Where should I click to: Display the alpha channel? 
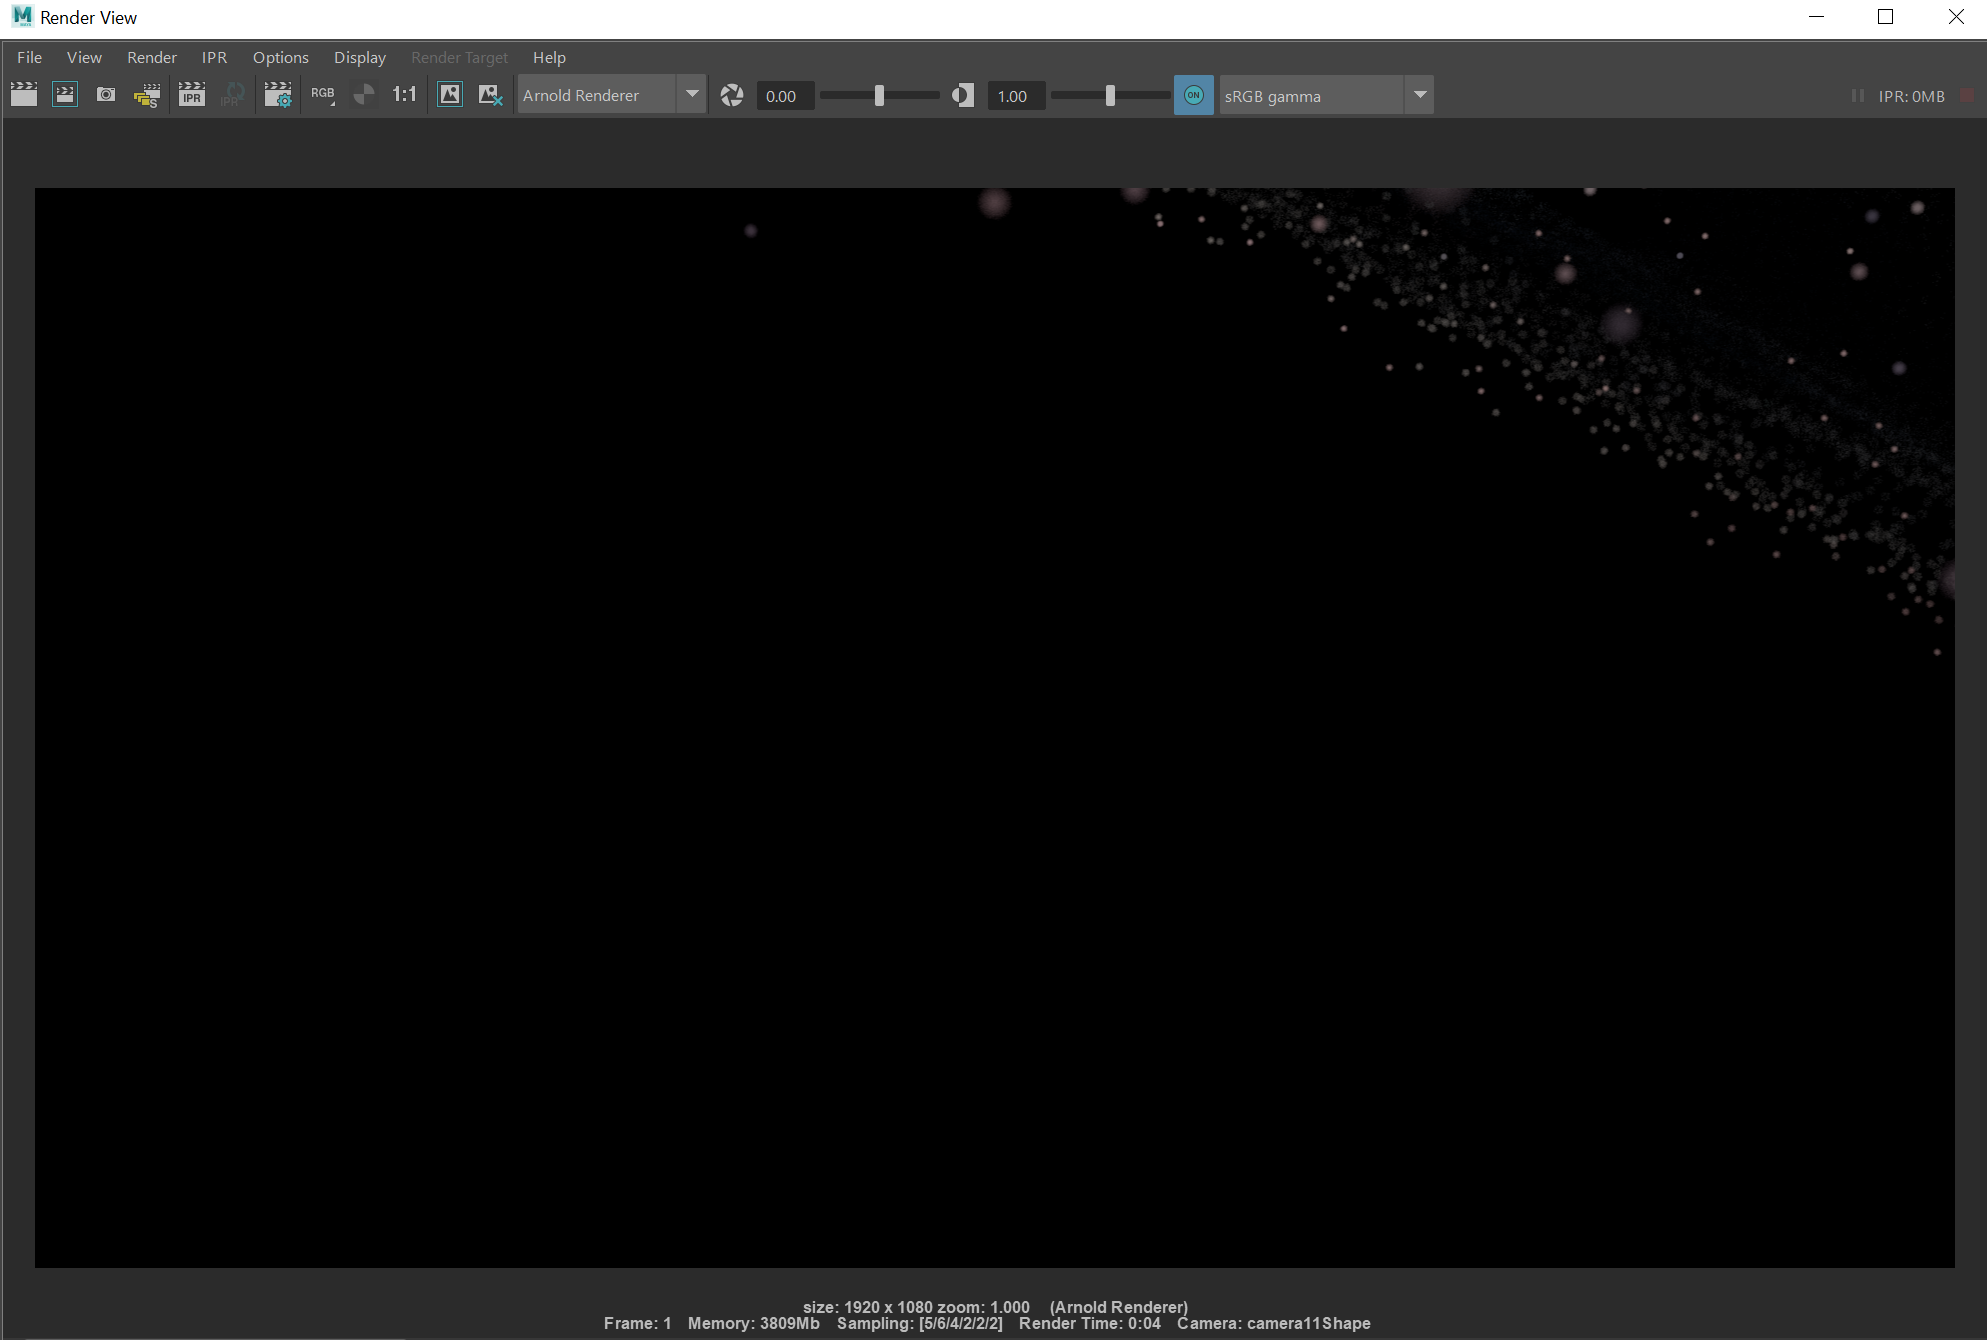(364, 94)
